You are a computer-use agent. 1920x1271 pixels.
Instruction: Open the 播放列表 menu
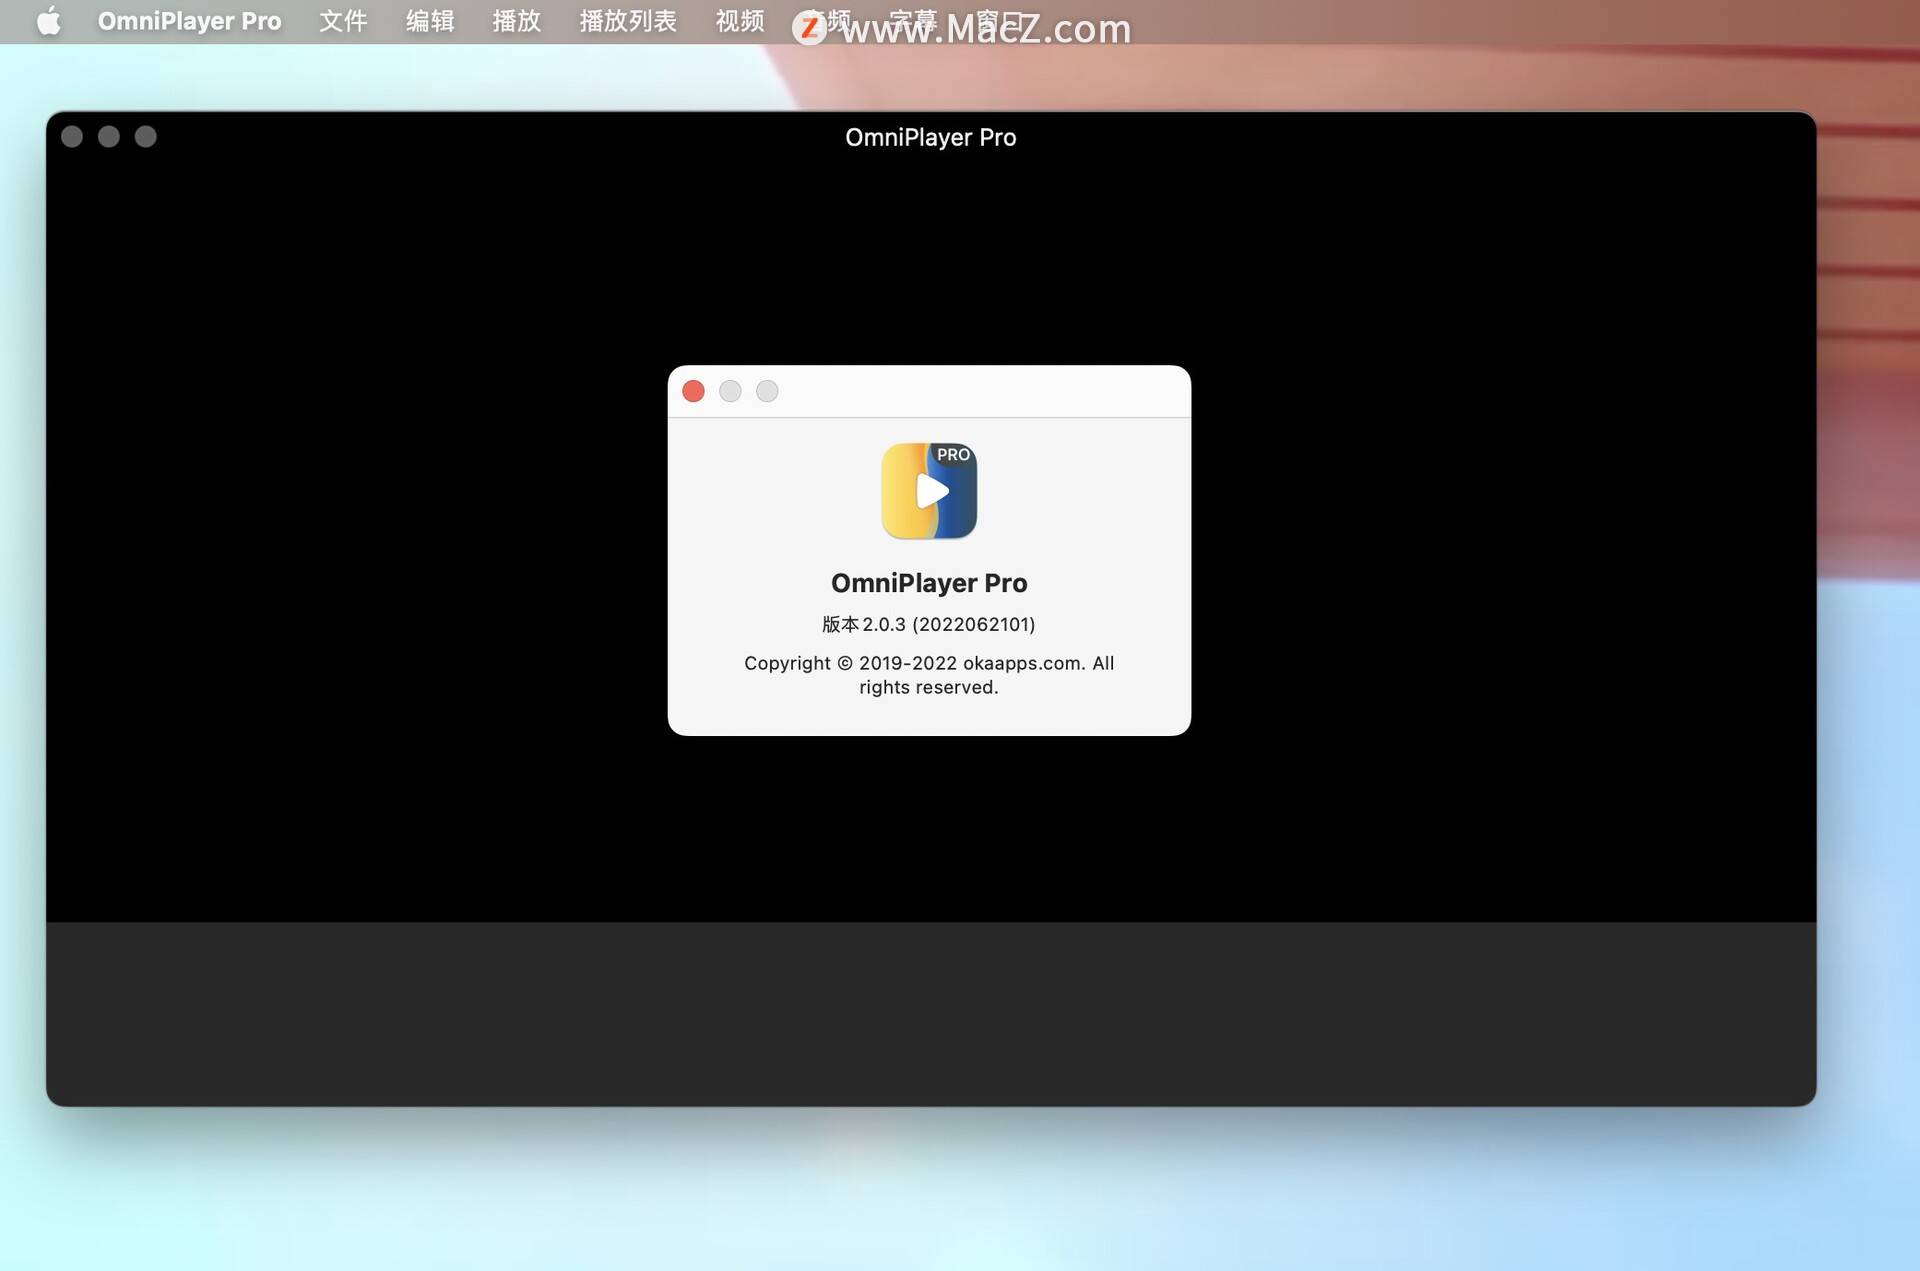[x=628, y=21]
